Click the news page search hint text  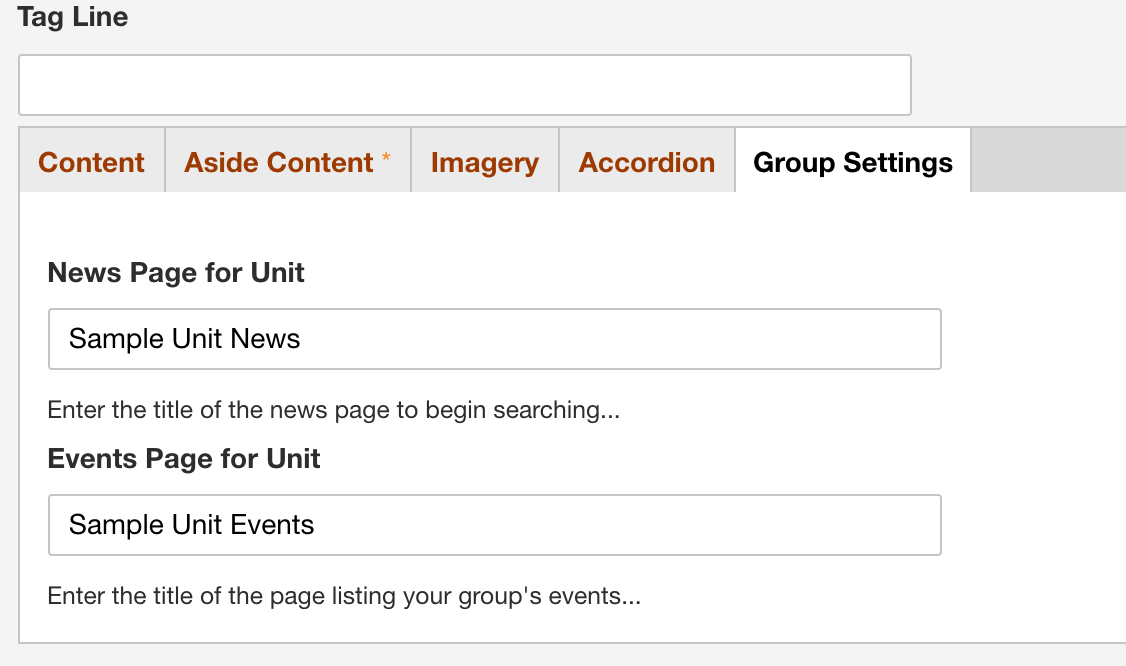333,411
